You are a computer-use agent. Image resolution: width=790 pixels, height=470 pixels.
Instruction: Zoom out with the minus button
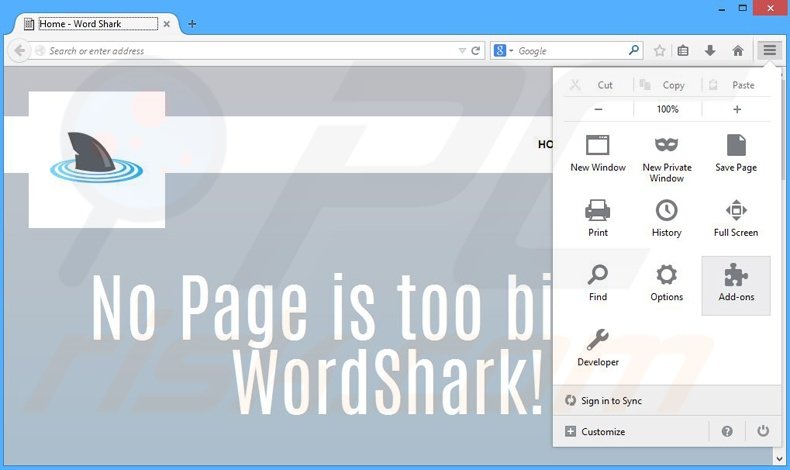(599, 109)
